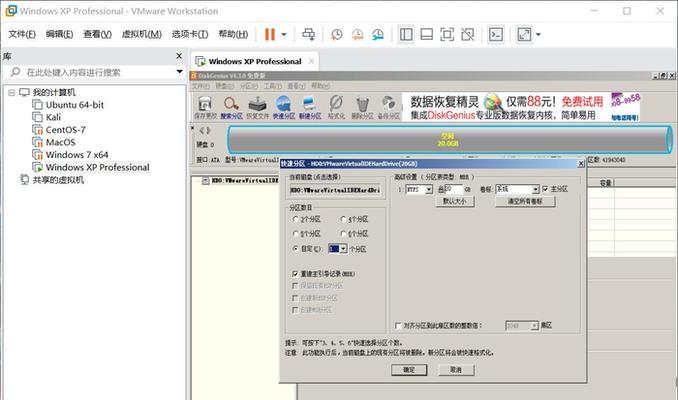Open the snapshot manager
Screen dimensions: 678x400
(378, 35)
